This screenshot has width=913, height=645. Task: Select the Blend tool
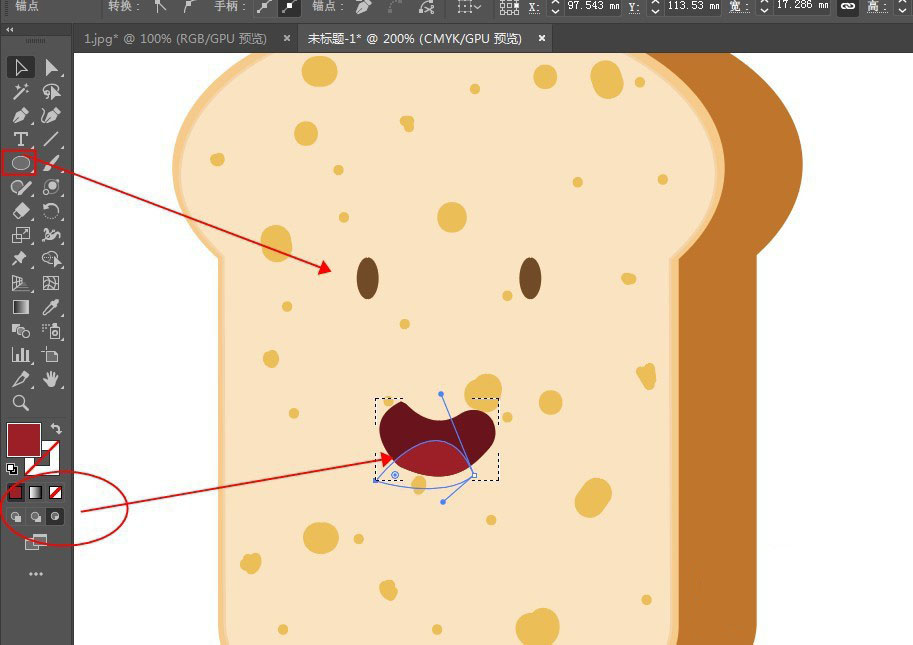(x=21, y=331)
